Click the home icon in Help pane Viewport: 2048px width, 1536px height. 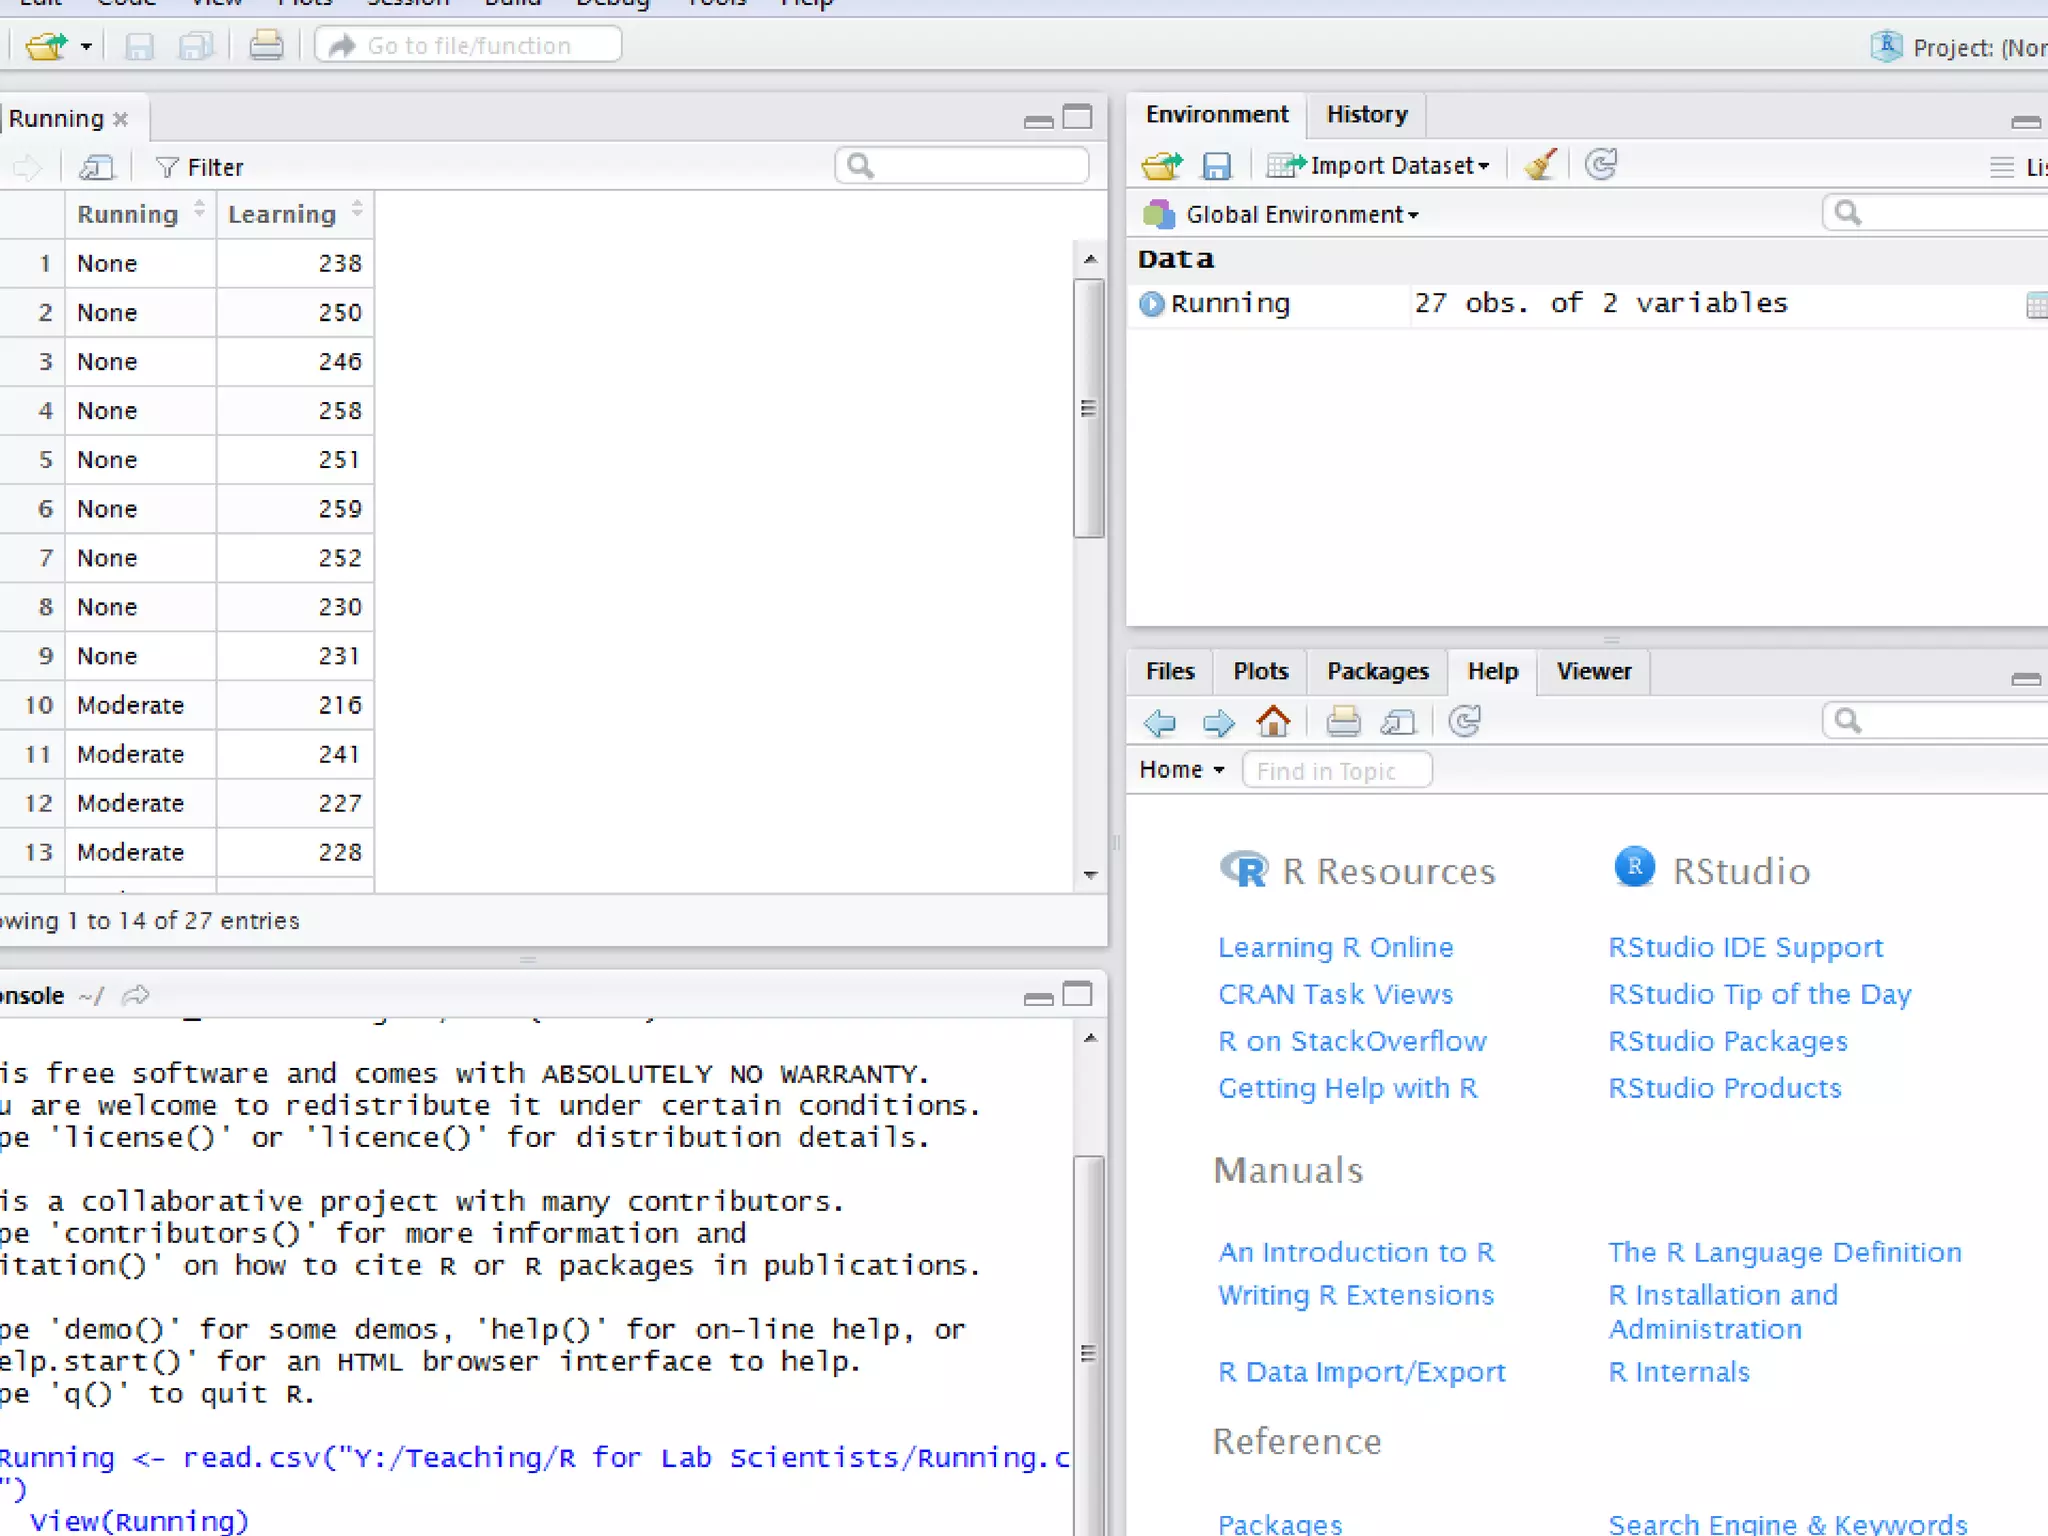[x=1273, y=721]
